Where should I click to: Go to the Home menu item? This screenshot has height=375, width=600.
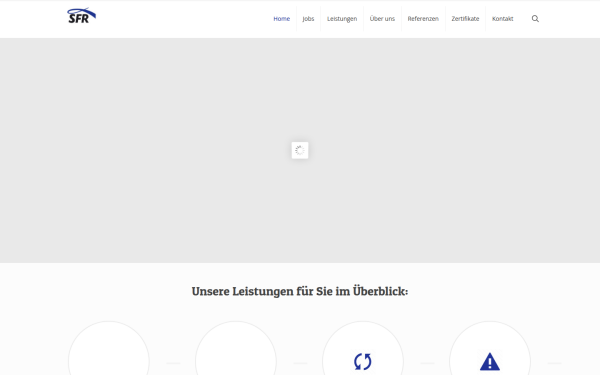click(x=282, y=19)
